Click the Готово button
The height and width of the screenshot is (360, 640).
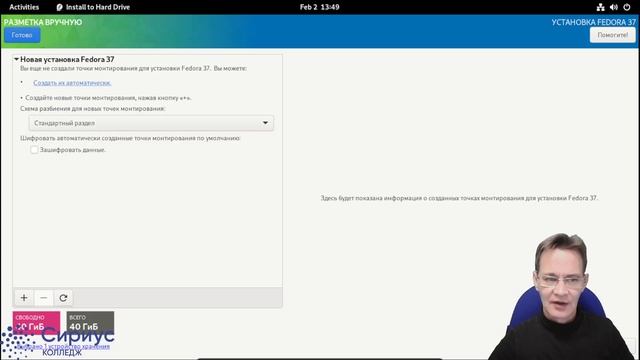click(x=22, y=35)
